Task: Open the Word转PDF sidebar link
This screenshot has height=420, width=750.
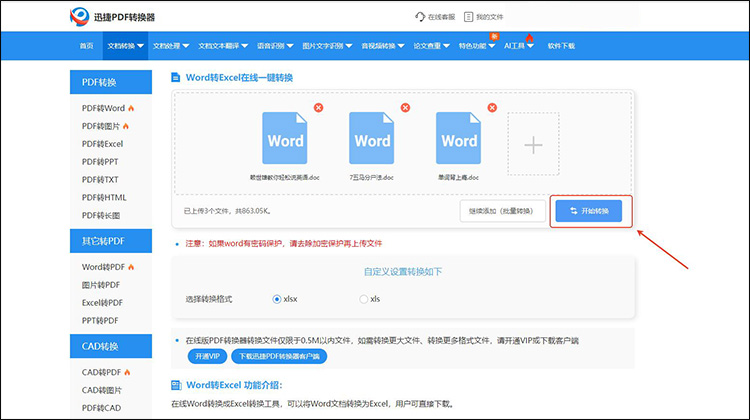Action: point(103,267)
